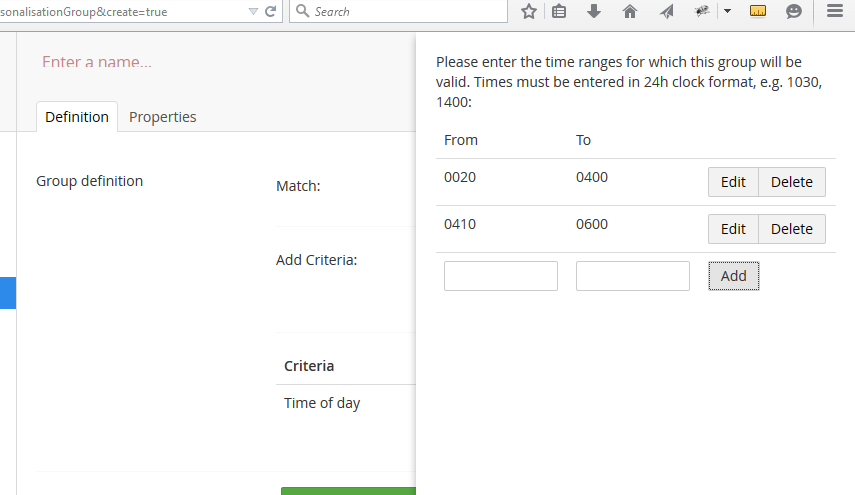The width and height of the screenshot is (855, 495).
Task: Select the Definition tab
Action: (x=77, y=117)
